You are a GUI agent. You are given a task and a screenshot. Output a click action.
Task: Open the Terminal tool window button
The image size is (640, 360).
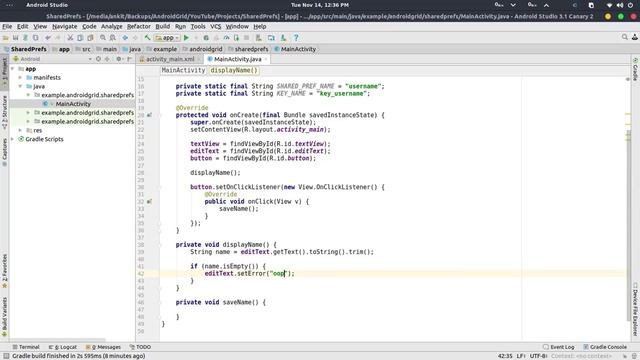point(26,347)
